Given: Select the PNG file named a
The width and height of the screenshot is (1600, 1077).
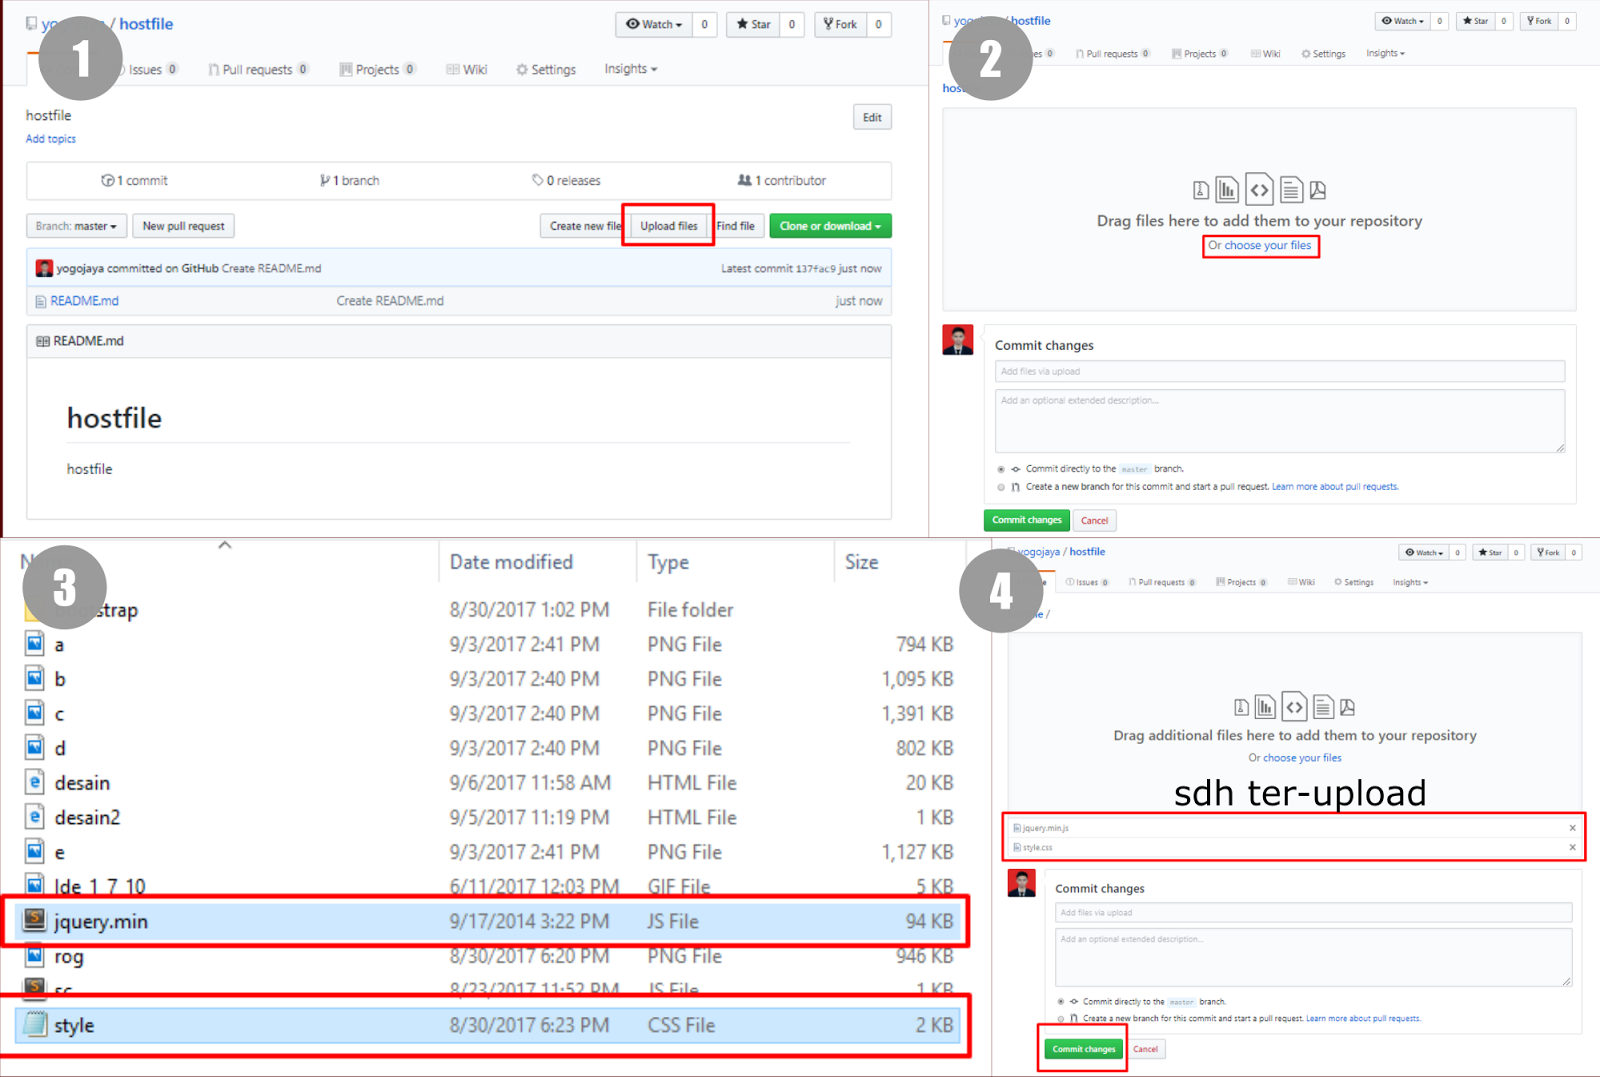Looking at the screenshot, I should pos(488,645).
